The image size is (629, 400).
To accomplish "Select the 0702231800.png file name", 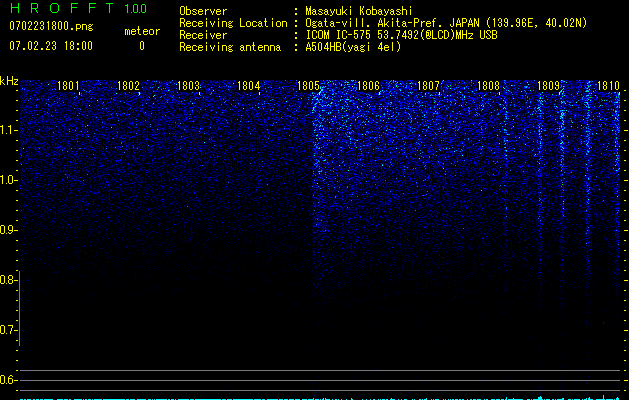I will pos(51,26).
